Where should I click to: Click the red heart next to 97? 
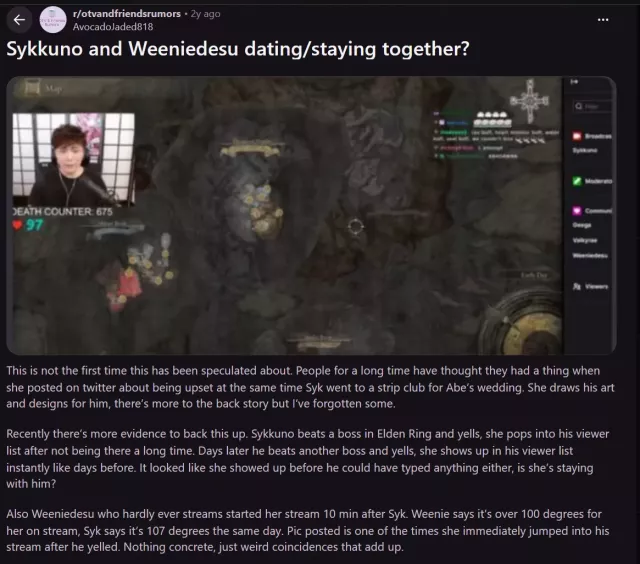[x=17, y=224]
